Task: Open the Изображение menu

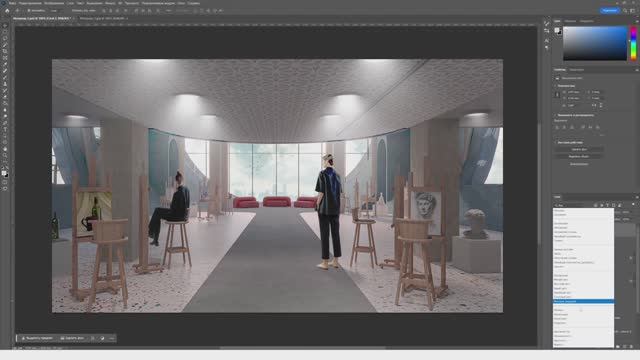Action: tap(54, 3)
